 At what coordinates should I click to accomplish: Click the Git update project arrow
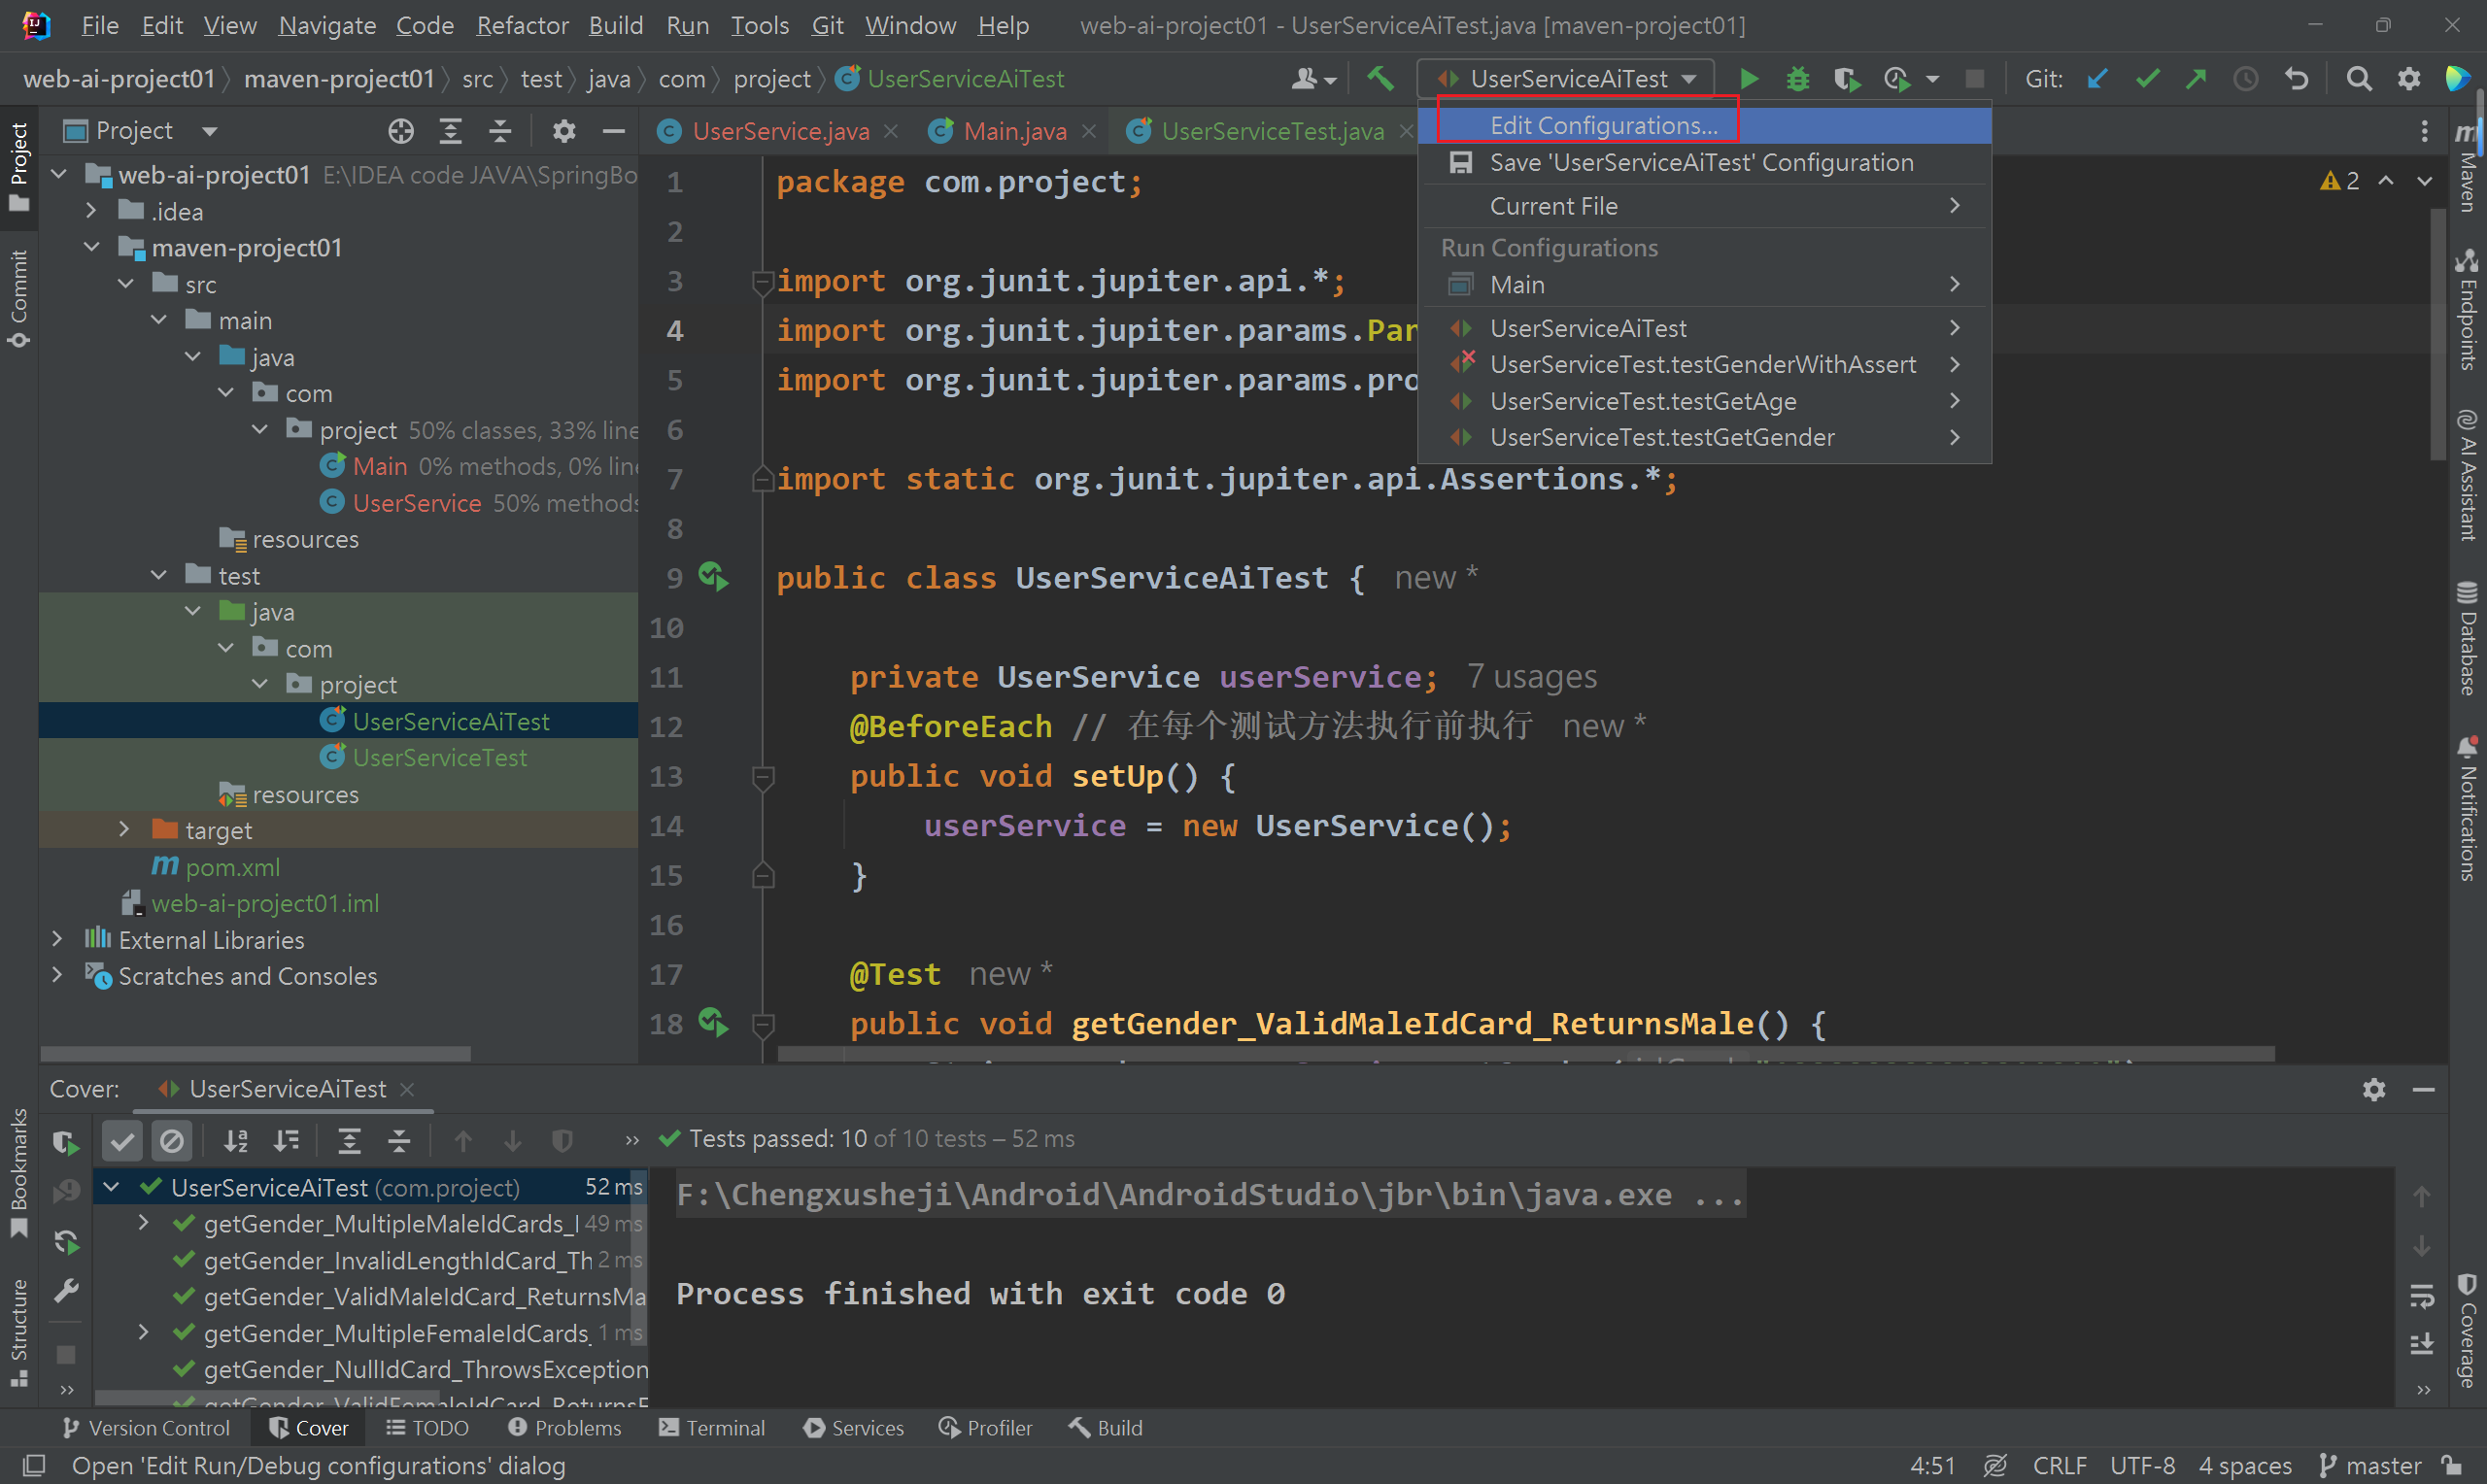pyautogui.click(x=2097, y=78)
